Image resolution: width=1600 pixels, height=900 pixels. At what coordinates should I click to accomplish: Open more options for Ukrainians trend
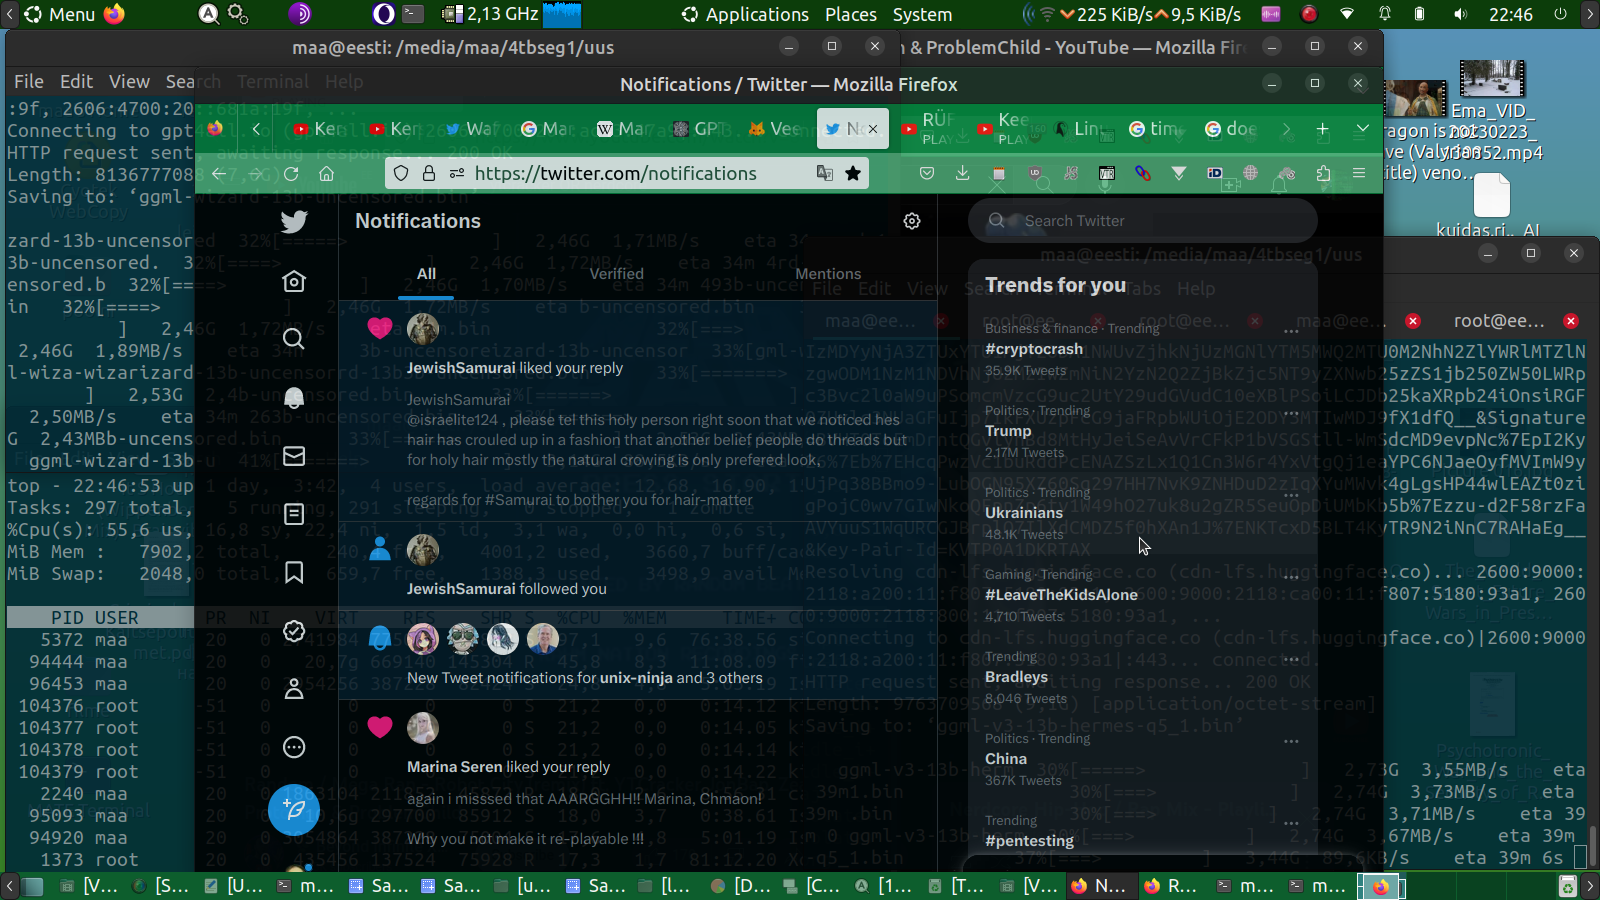[1291, 494]
